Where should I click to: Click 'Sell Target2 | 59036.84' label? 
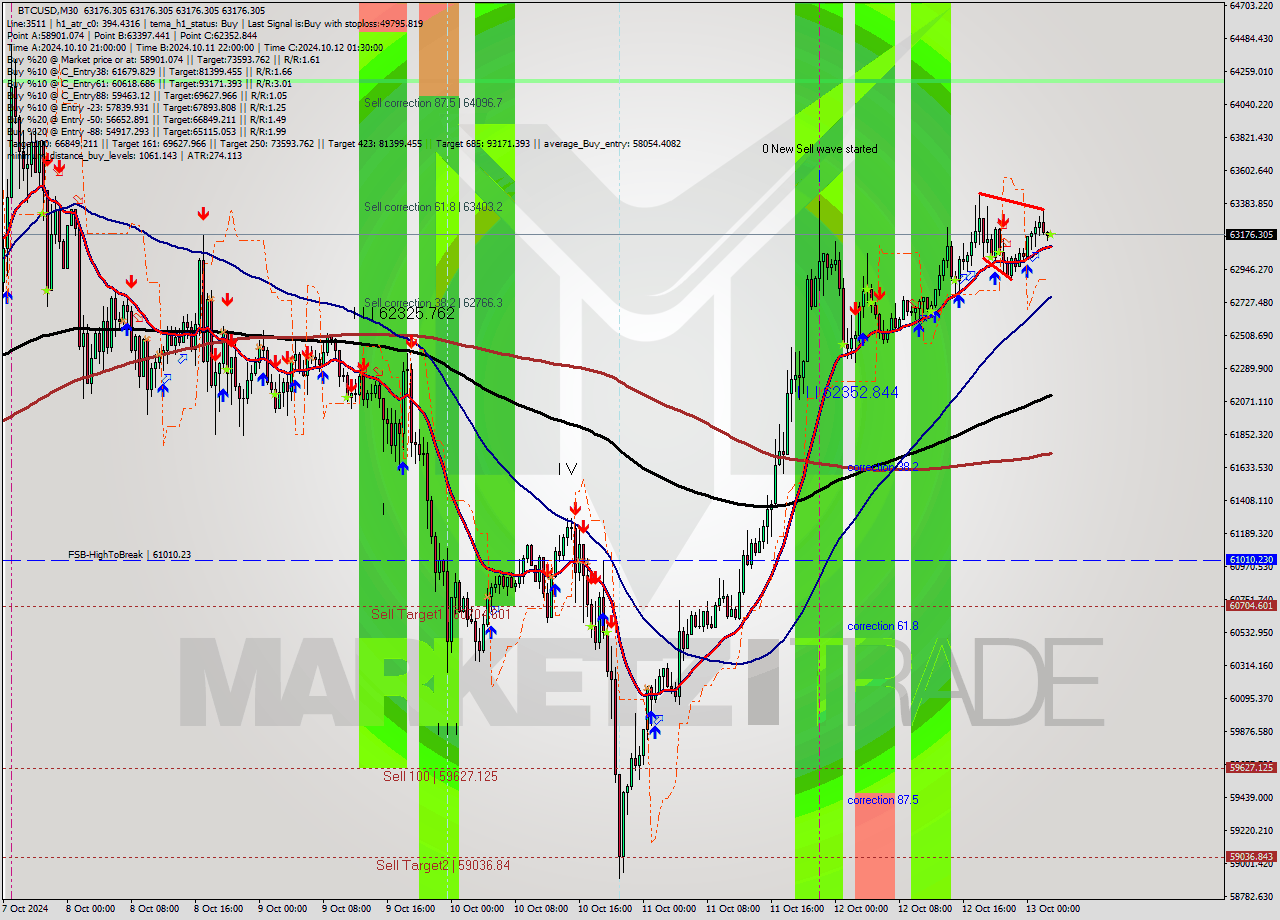click(443, 865)
